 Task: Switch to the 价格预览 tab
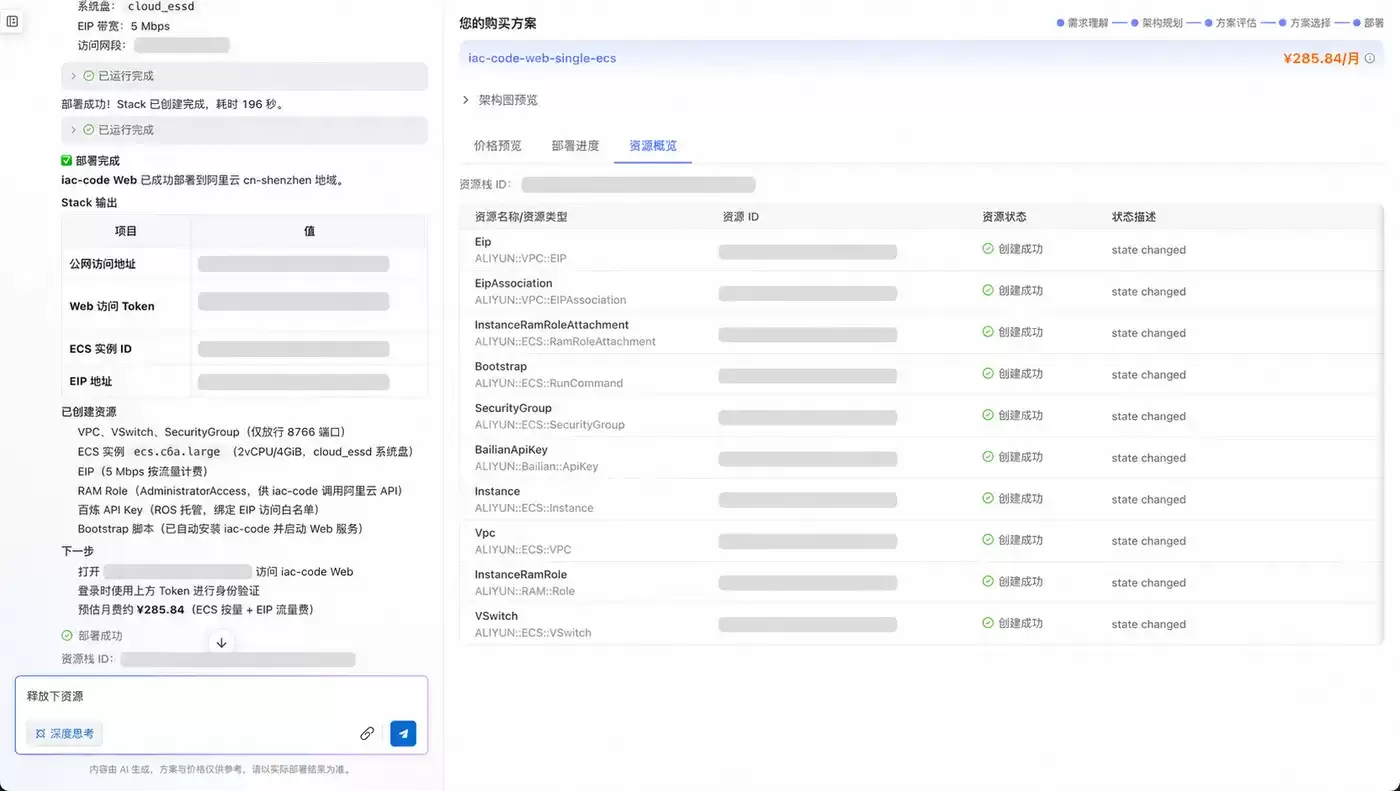tap(498, 146)
